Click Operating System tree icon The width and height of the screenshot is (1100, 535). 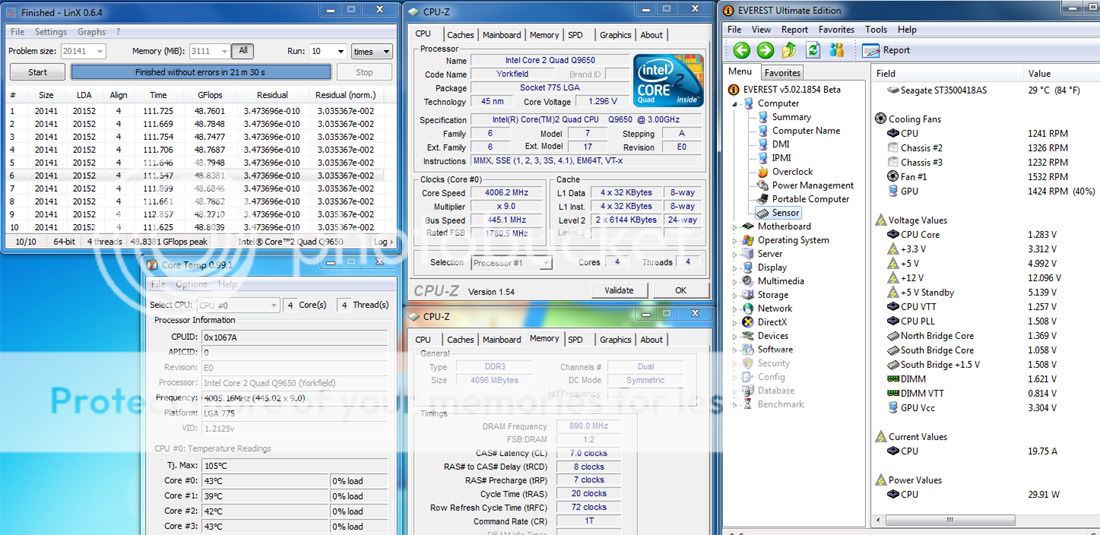(748, 240)
